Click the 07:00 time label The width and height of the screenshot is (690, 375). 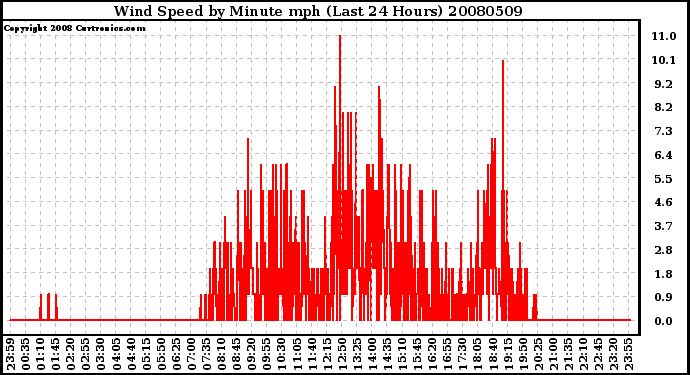191,354
